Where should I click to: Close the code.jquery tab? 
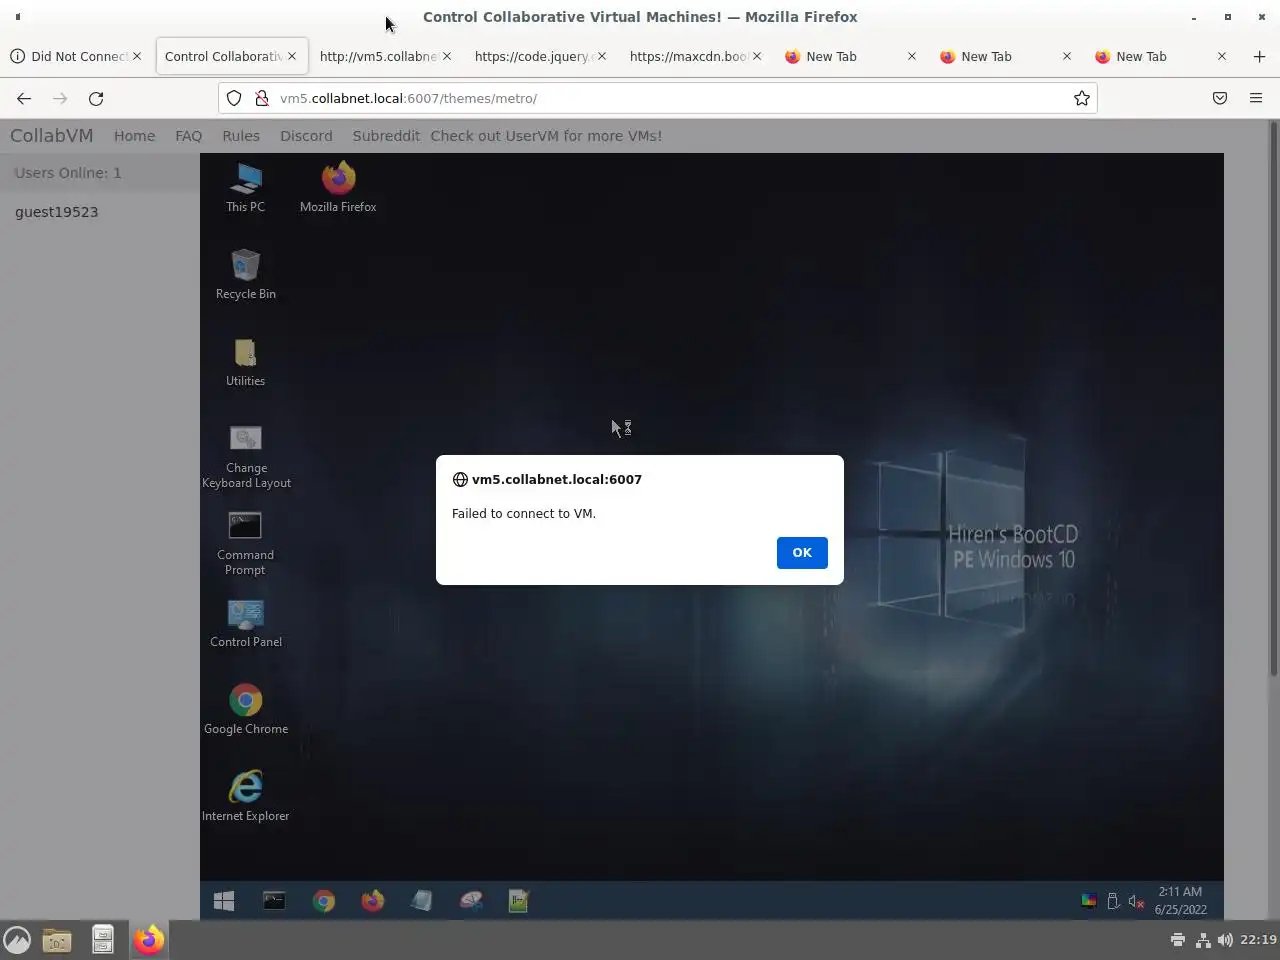tap(602, 57)
